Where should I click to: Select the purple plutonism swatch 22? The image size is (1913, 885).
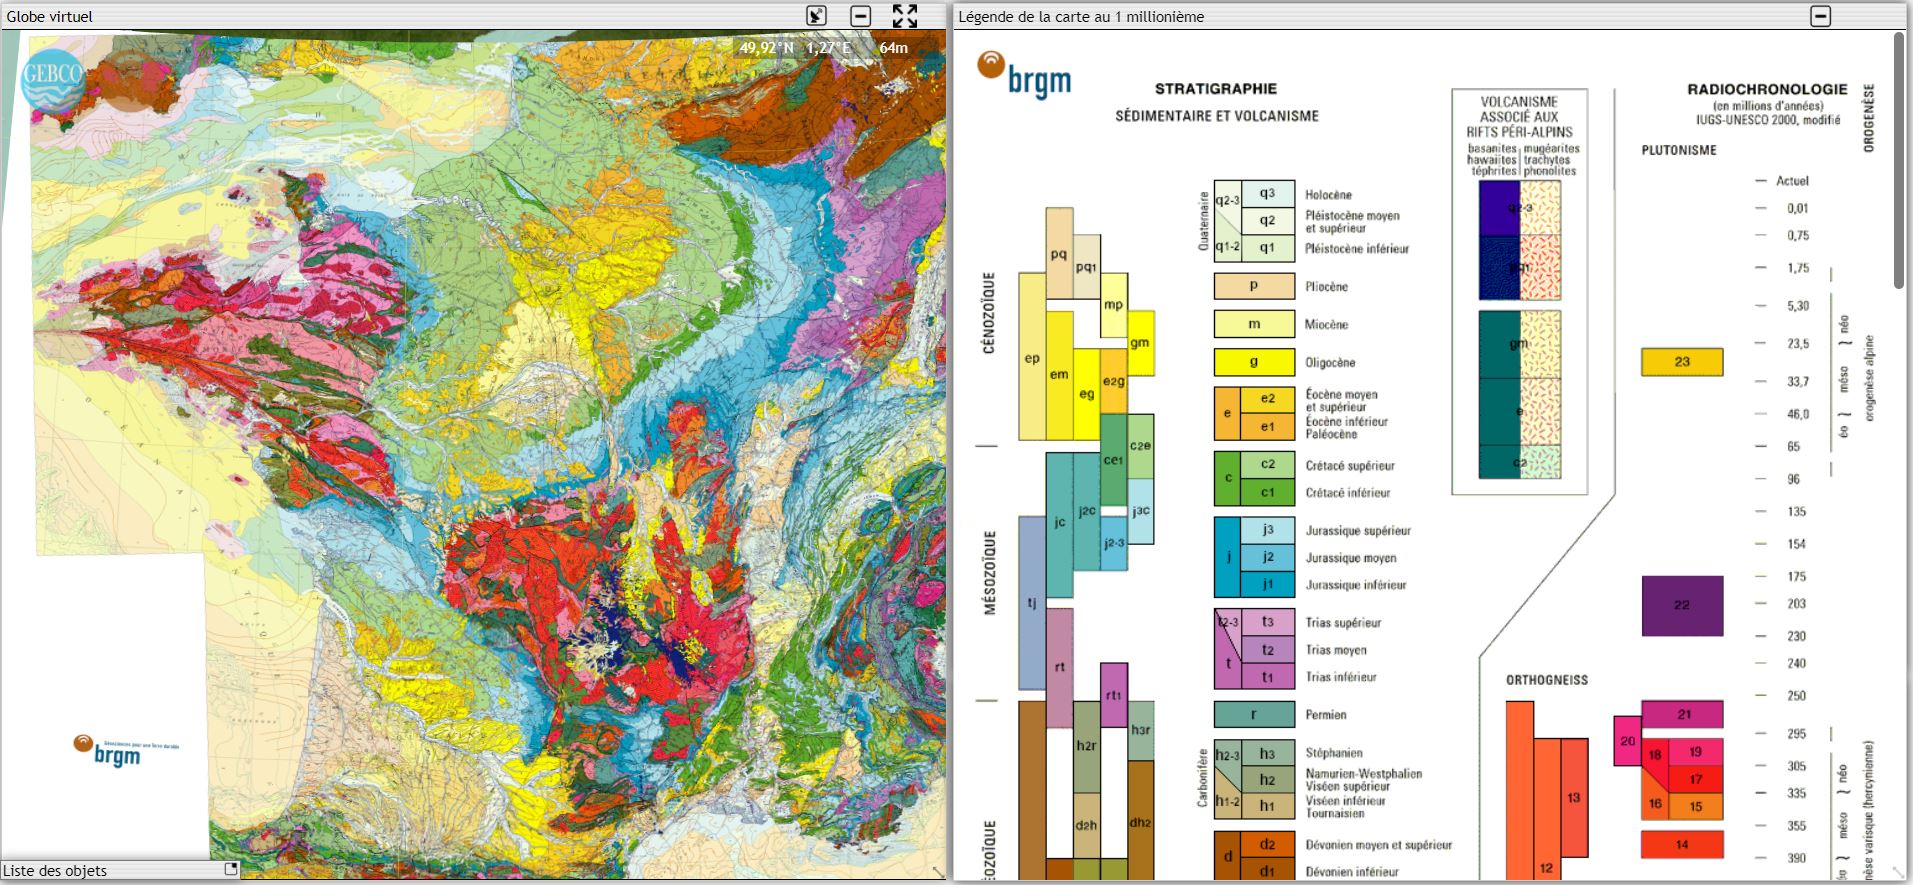point(1682,606)
